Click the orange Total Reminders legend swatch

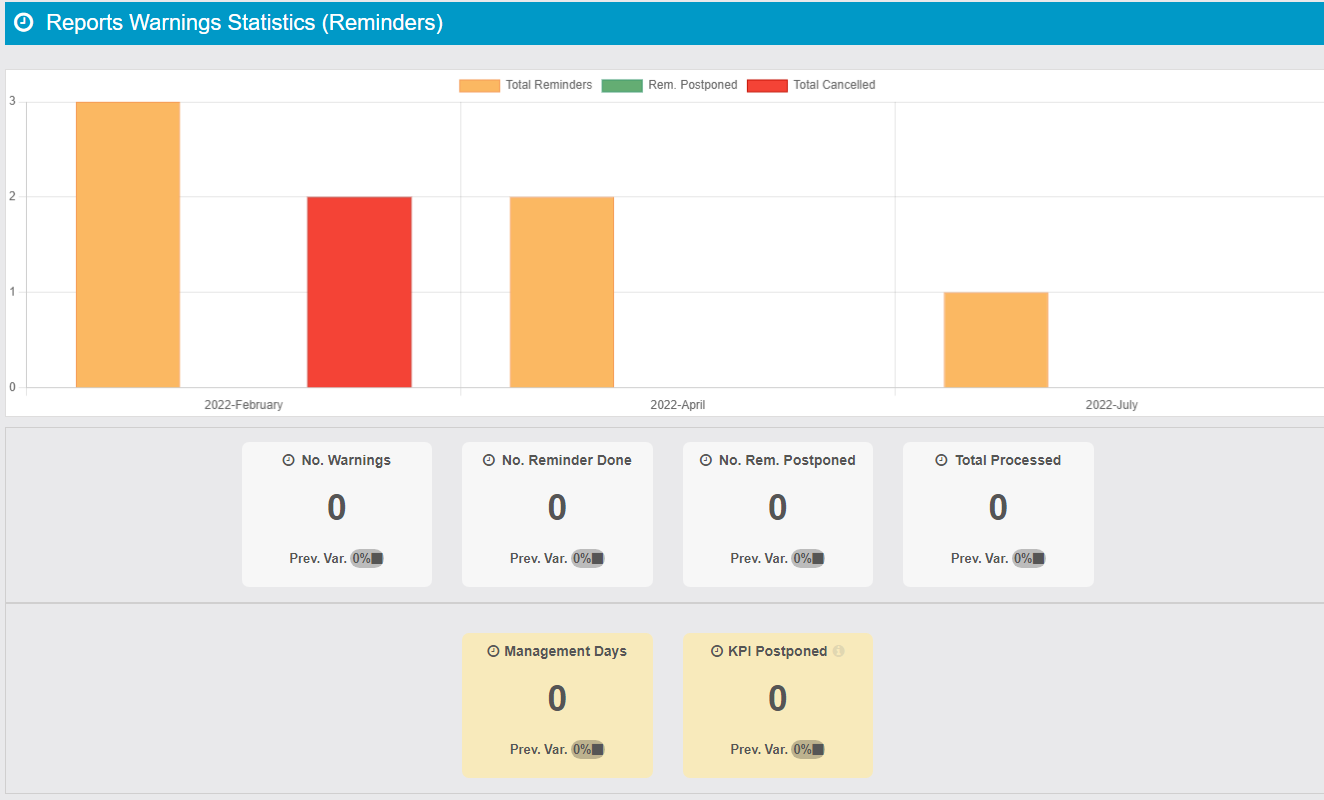479,86
